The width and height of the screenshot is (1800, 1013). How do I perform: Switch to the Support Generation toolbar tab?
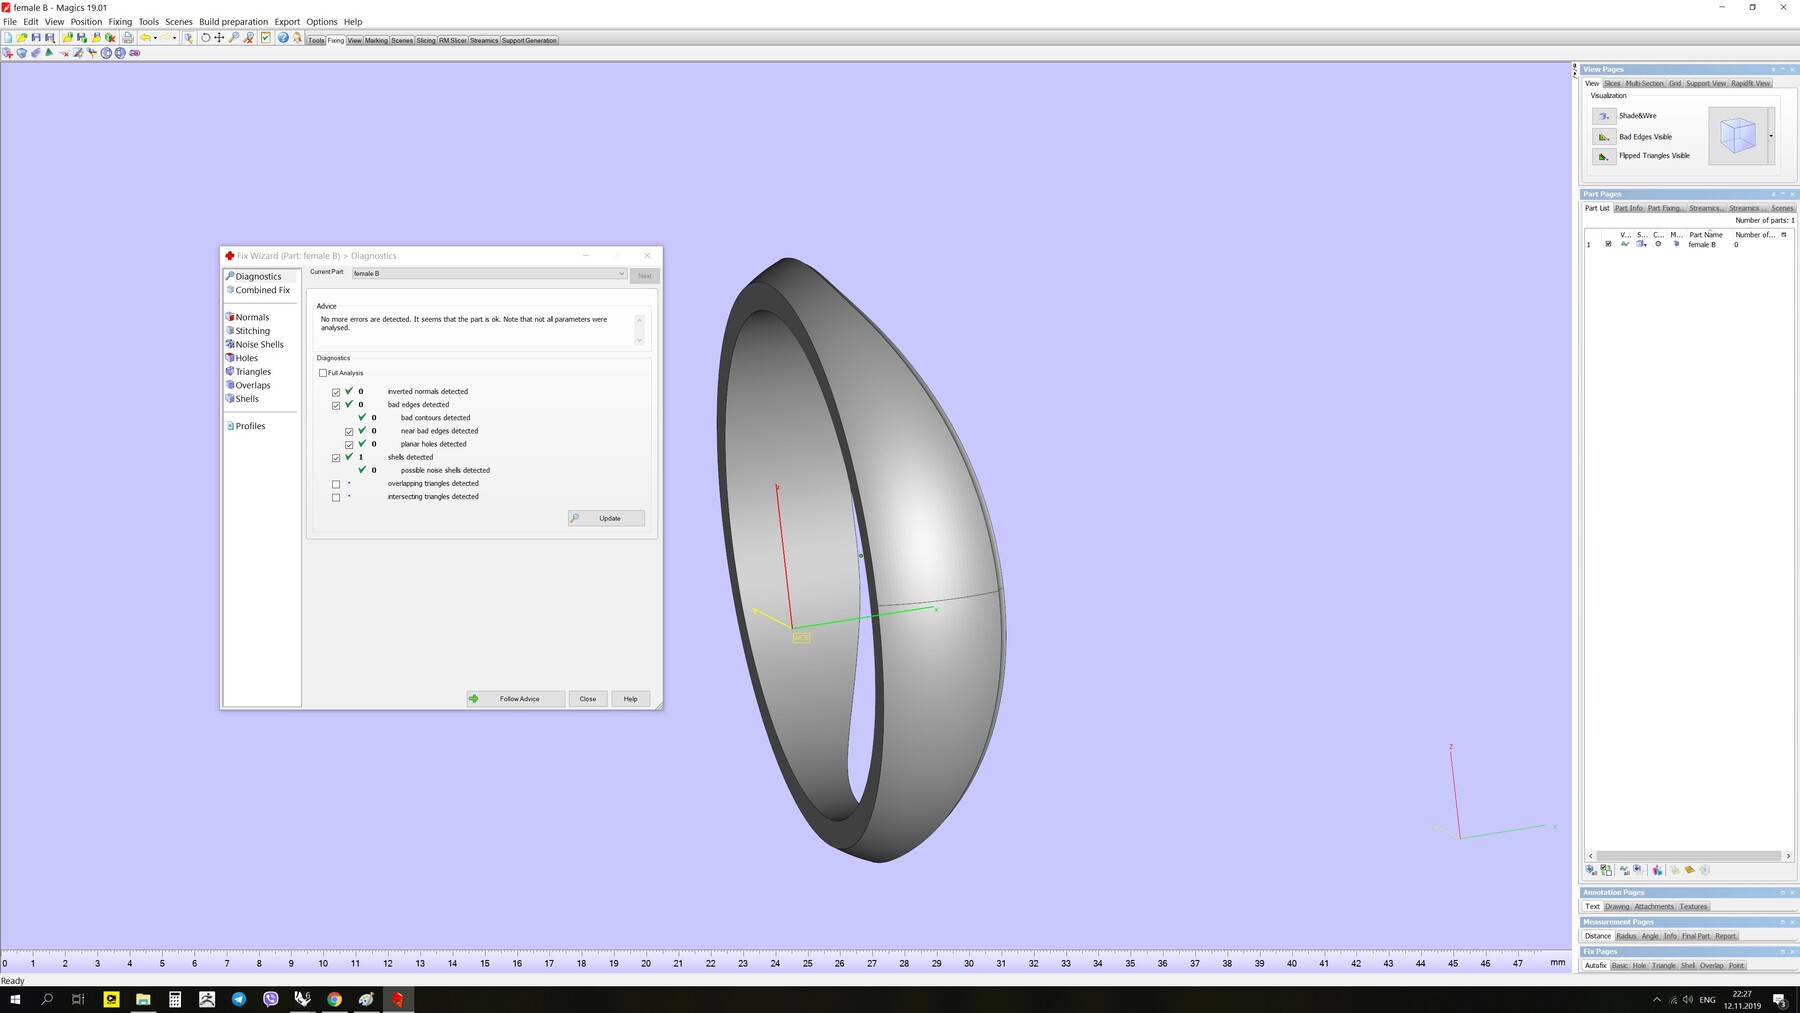(x=529, y=41)
